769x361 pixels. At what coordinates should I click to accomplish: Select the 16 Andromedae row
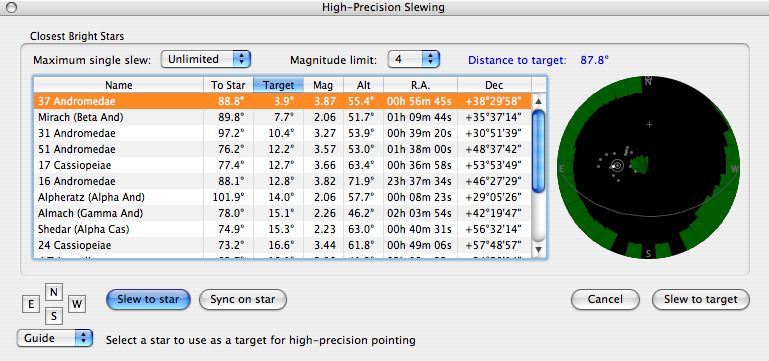[x=282, y=181]
